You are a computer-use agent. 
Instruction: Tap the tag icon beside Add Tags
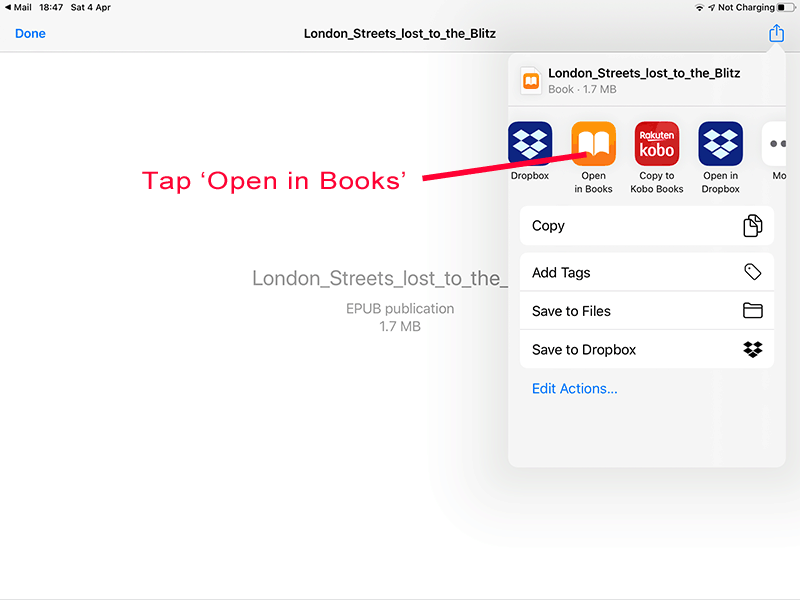[x=753, y=272]
